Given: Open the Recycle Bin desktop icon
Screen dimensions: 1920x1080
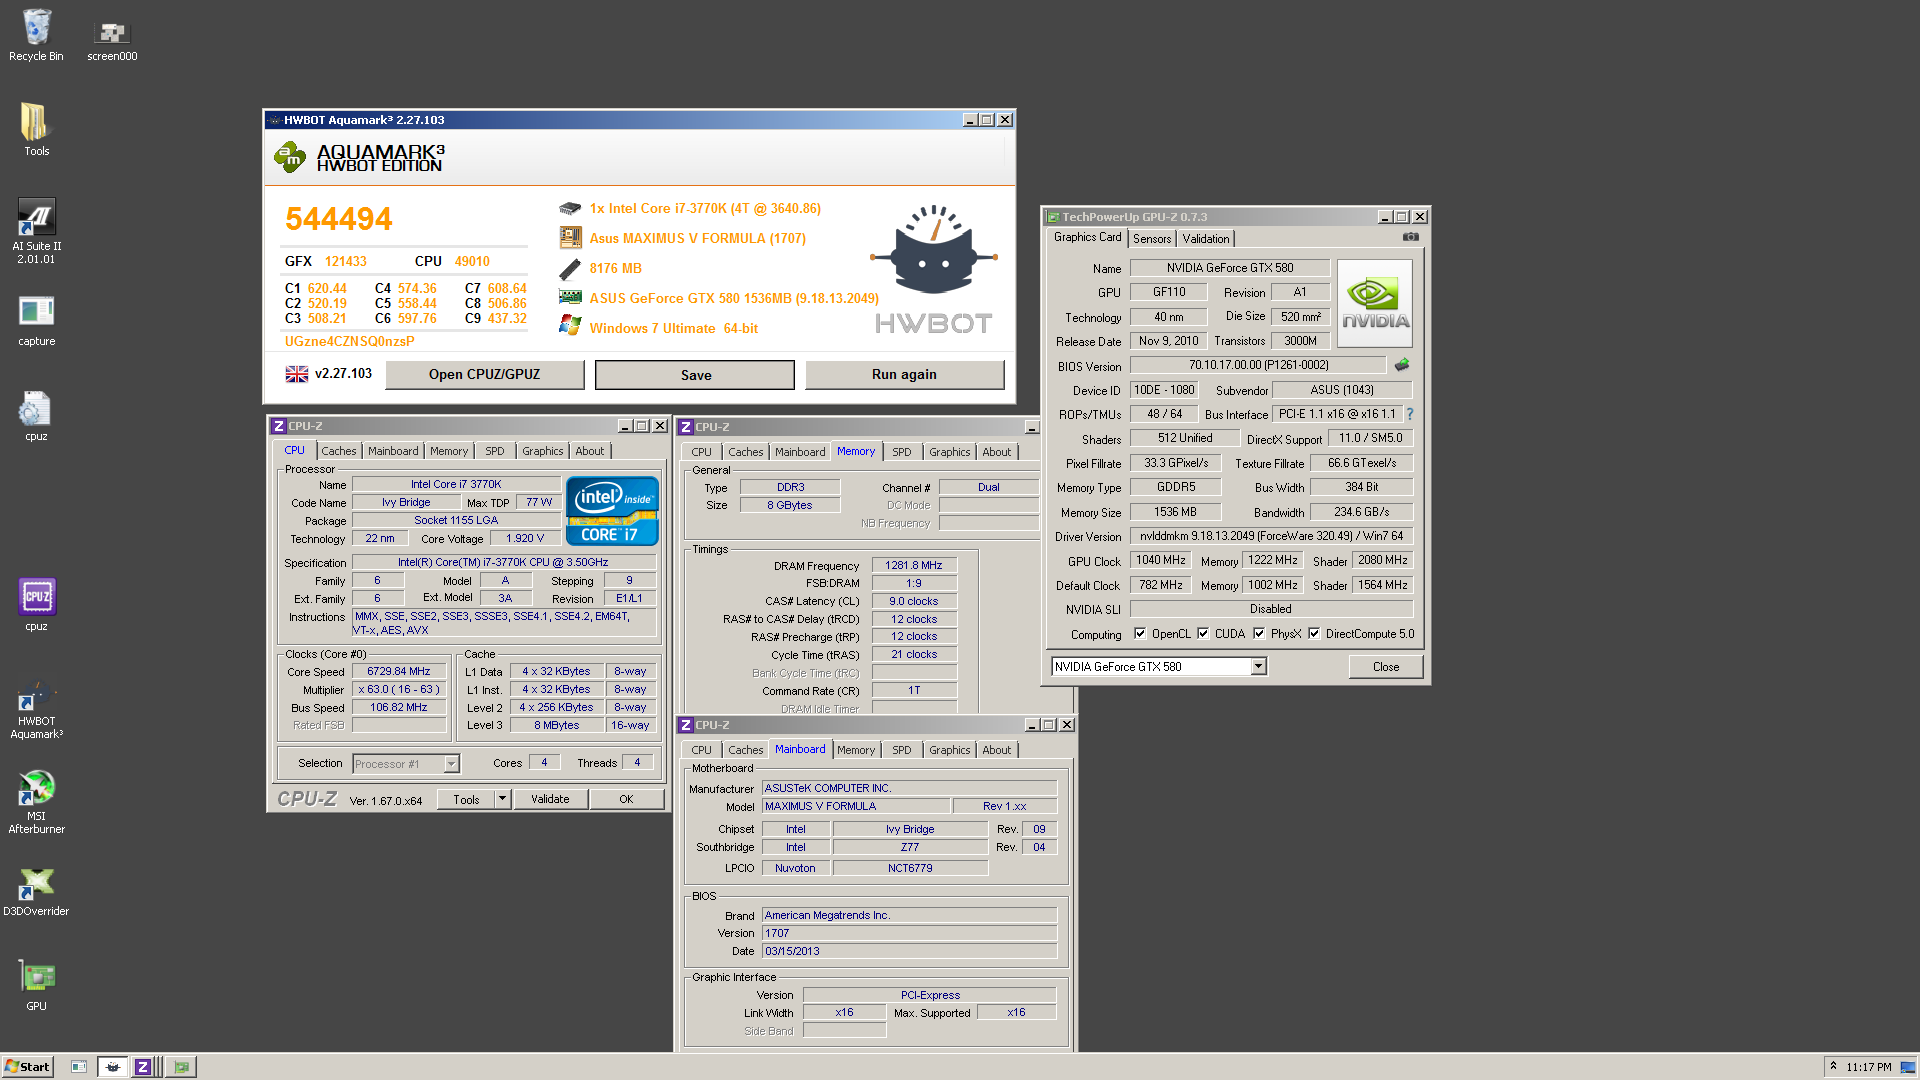Looking at the screenshot, I should pyautogui.click(x=36, y=35).
